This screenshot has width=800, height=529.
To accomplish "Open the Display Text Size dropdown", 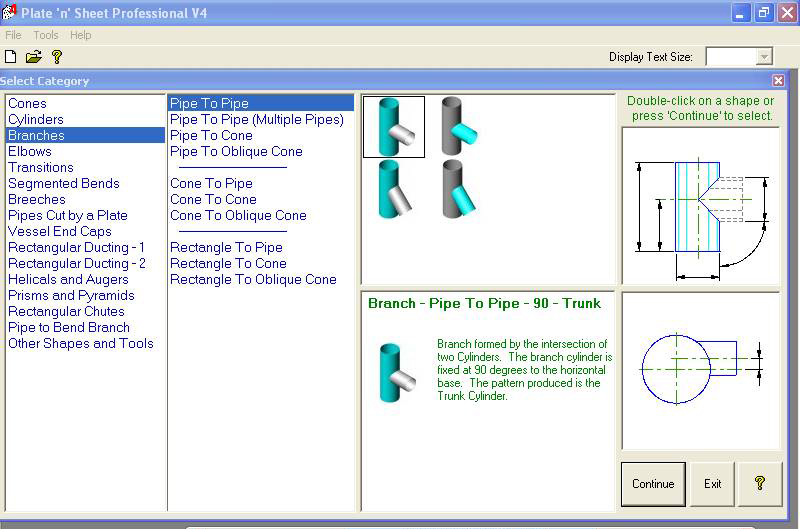I will [764, 57].
